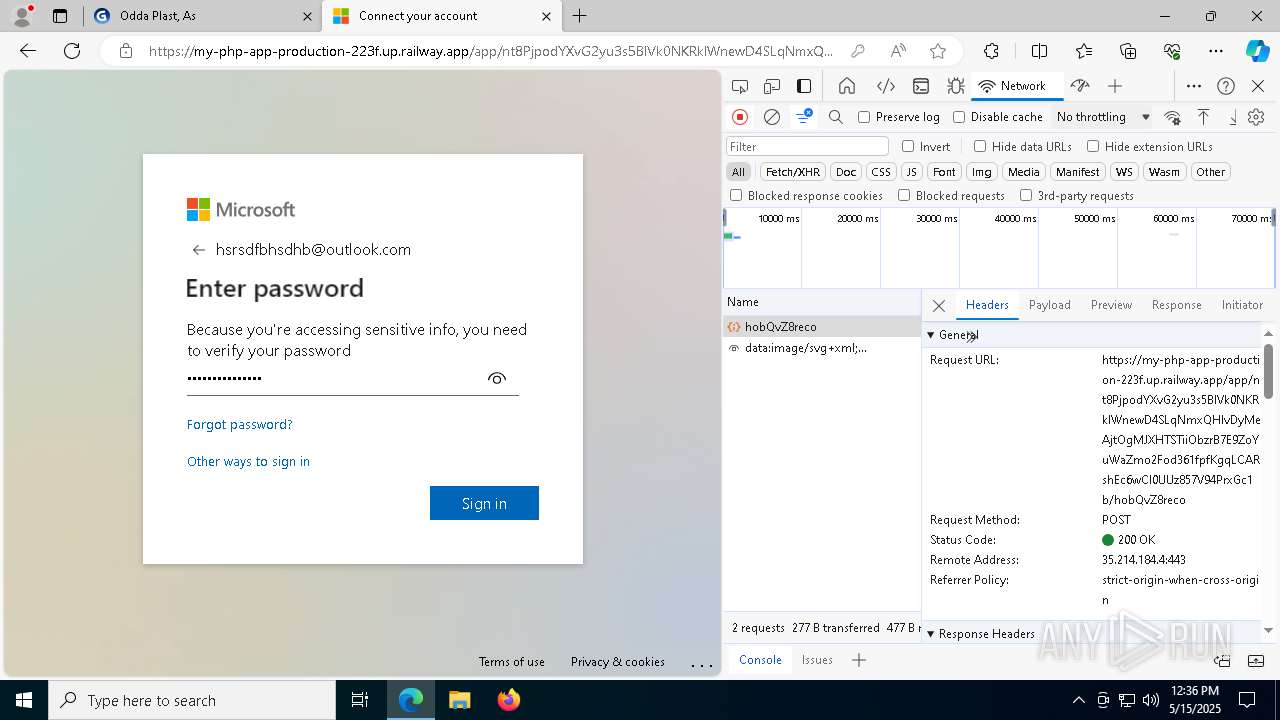Image resolution: width=1280 pixels, height=720 pixels.
Task: Select the hobQvZ8reco request row
Action: [822, 327]
